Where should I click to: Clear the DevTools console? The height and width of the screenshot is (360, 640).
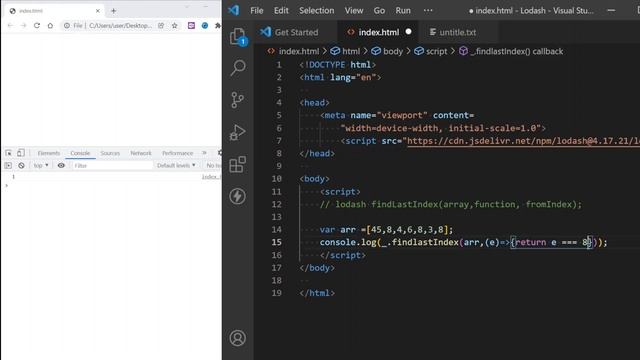tap(21, 165)
